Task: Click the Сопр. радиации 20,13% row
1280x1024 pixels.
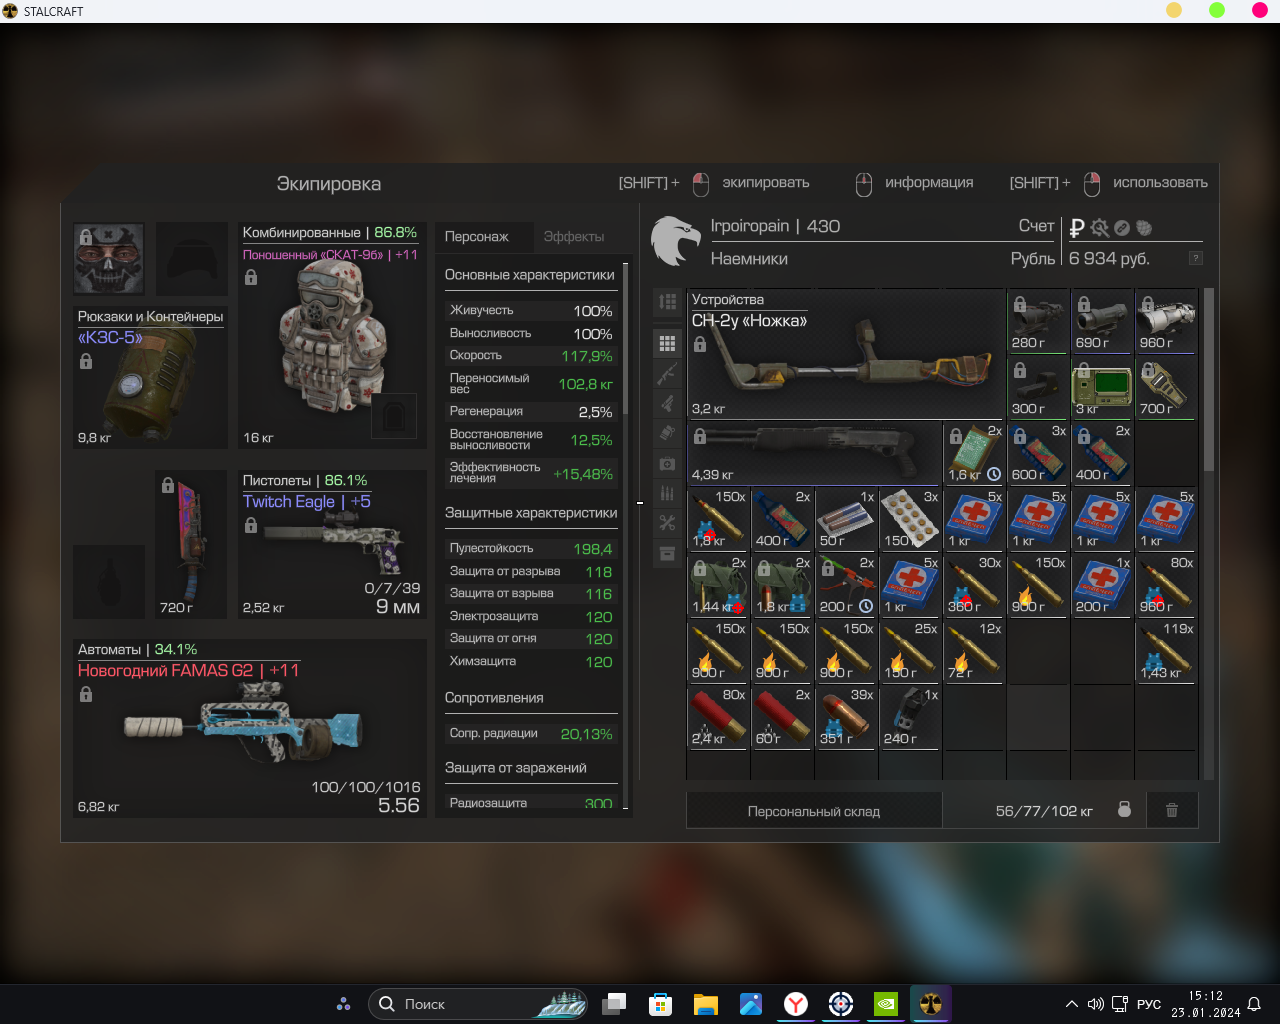Action: click(531, 733)
